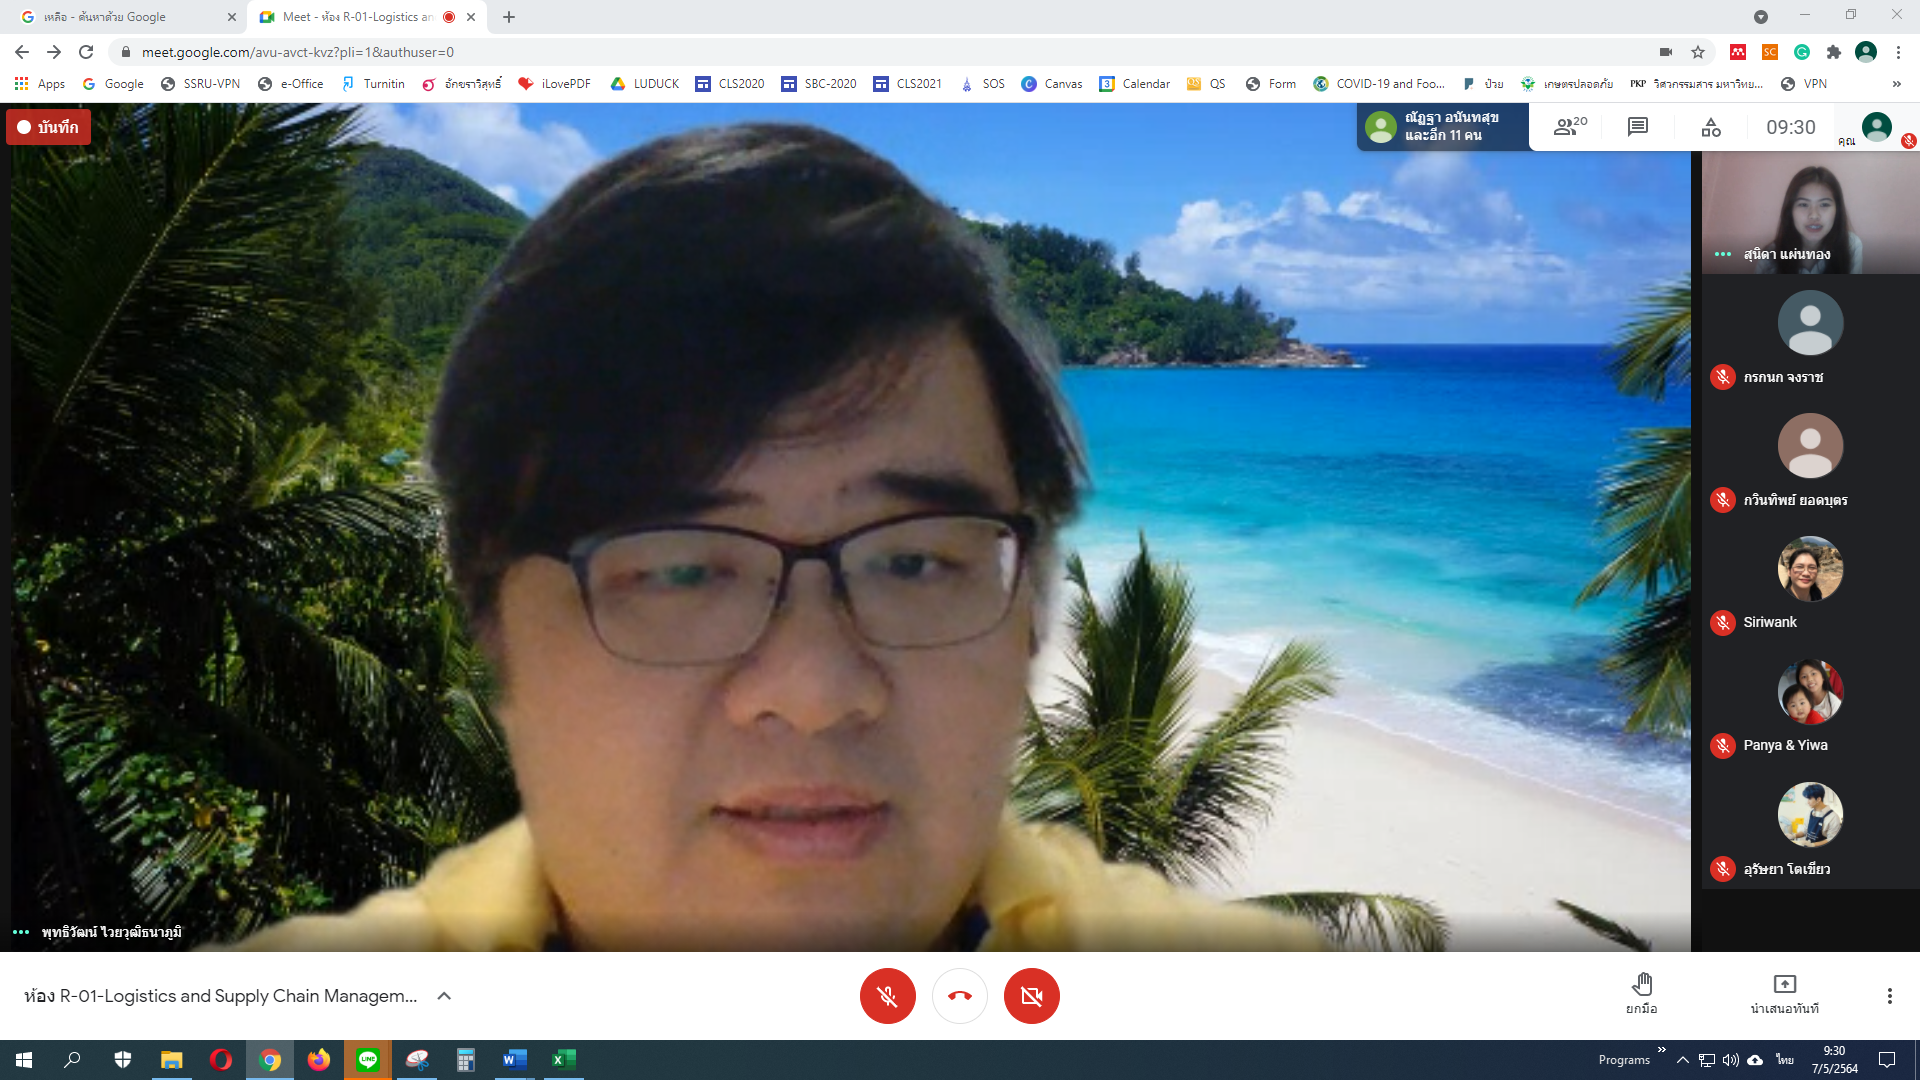Open a new browser tab
The width and height of the screenshot is (1920, 1080).
[x=509, y=17]
